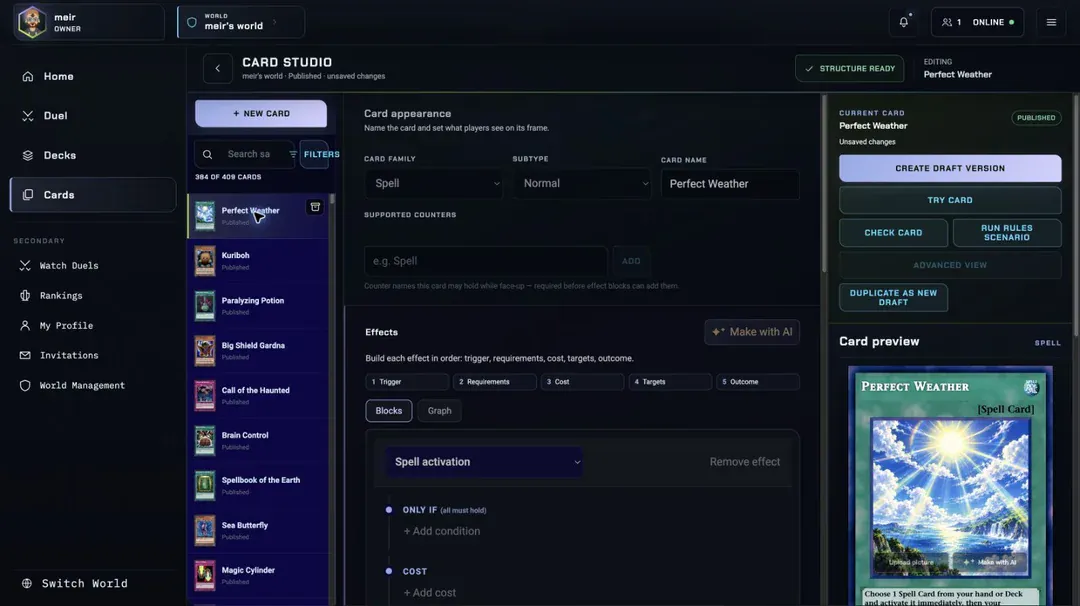Click Run Rules Scenario

click(1007, 233)
